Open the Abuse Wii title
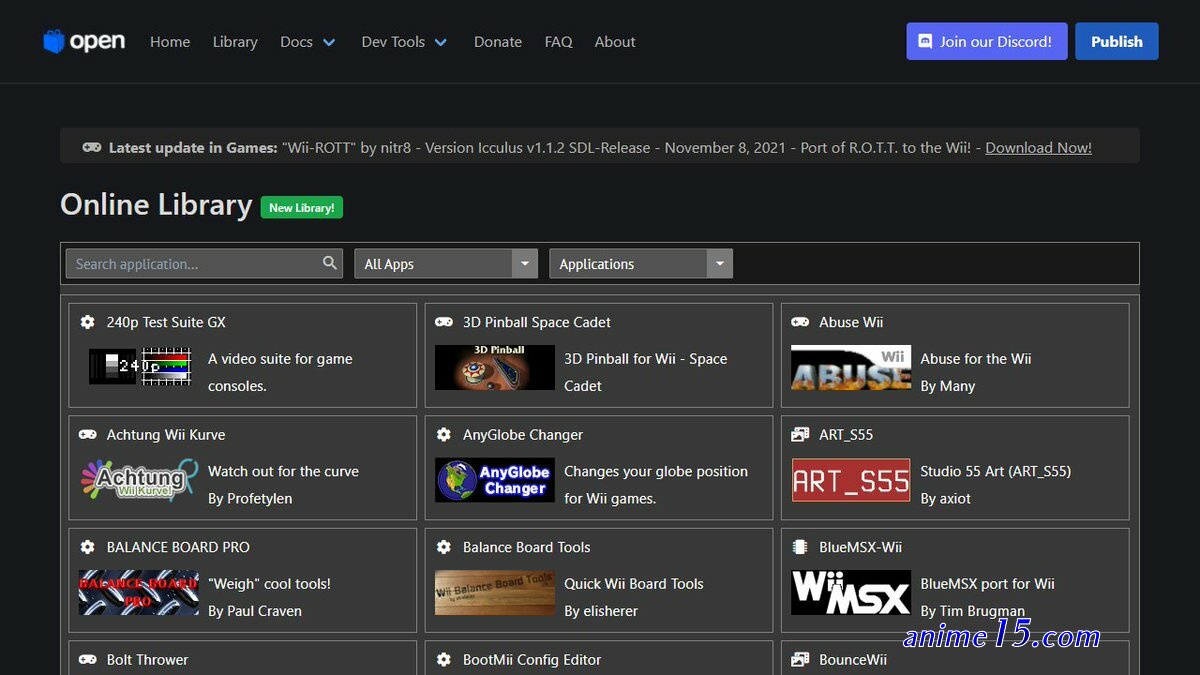 851,322
